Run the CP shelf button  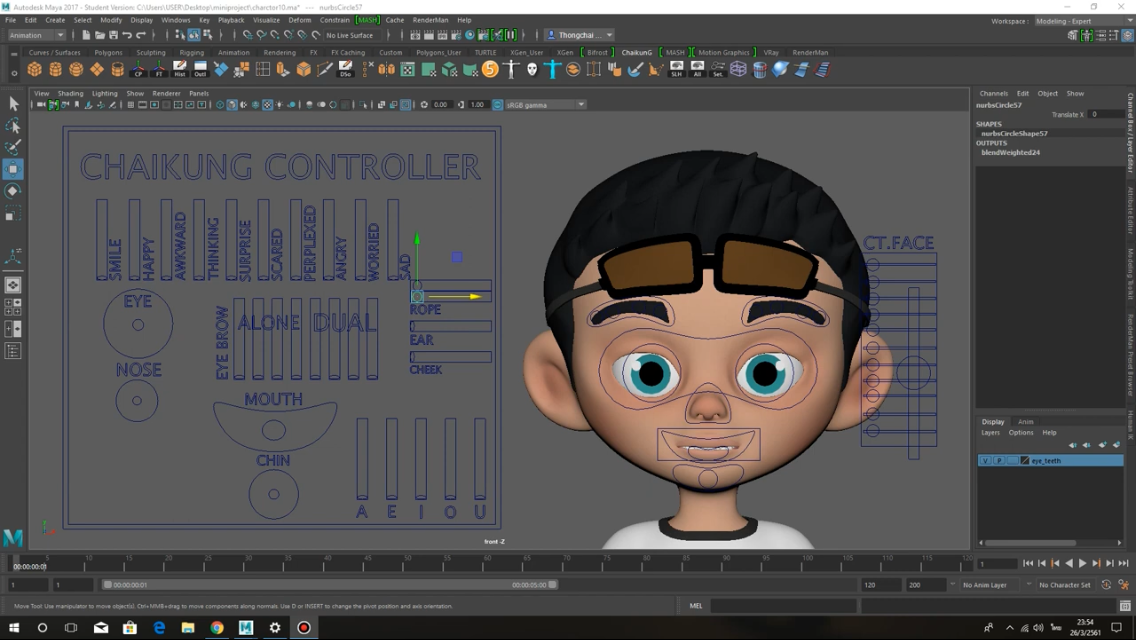[138, 70]
